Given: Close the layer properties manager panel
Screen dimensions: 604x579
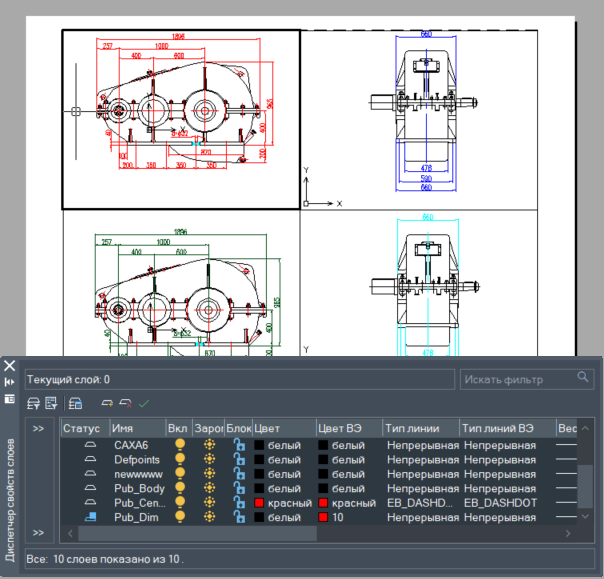Looking at the screenshot, I should coord(10,366).
